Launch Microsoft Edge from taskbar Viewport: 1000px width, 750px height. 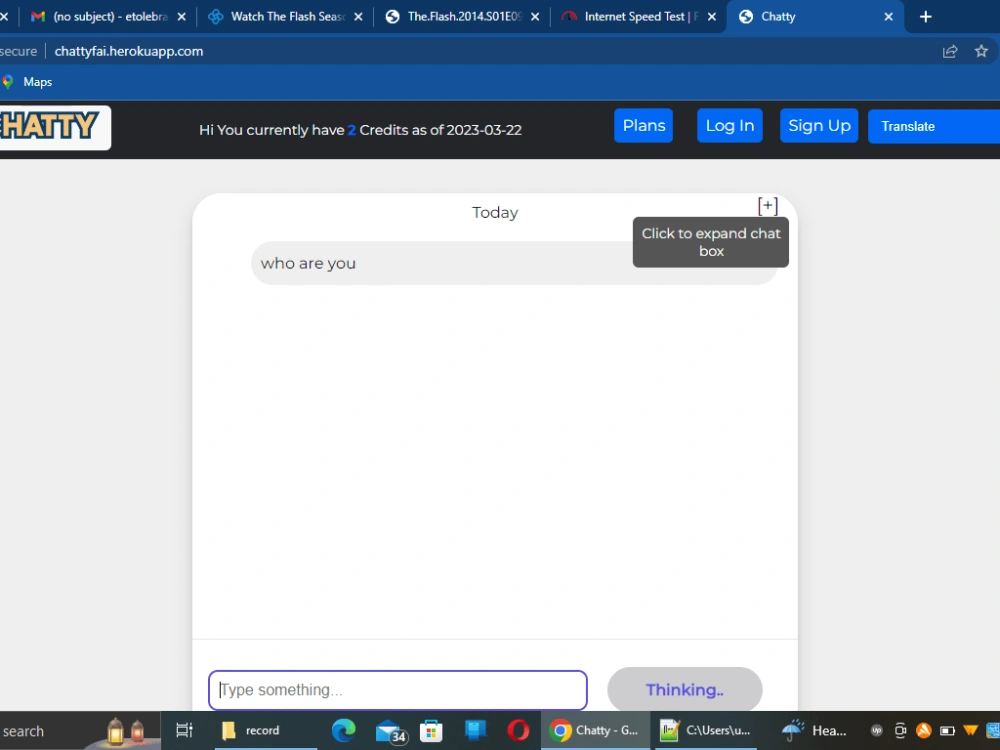(343, 730)
